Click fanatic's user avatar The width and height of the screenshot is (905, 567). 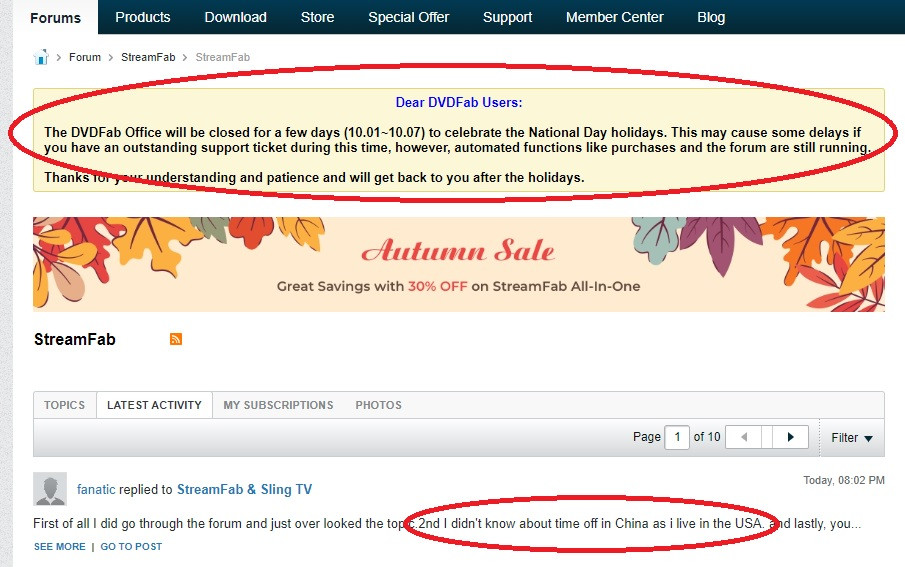click(50, 489)
